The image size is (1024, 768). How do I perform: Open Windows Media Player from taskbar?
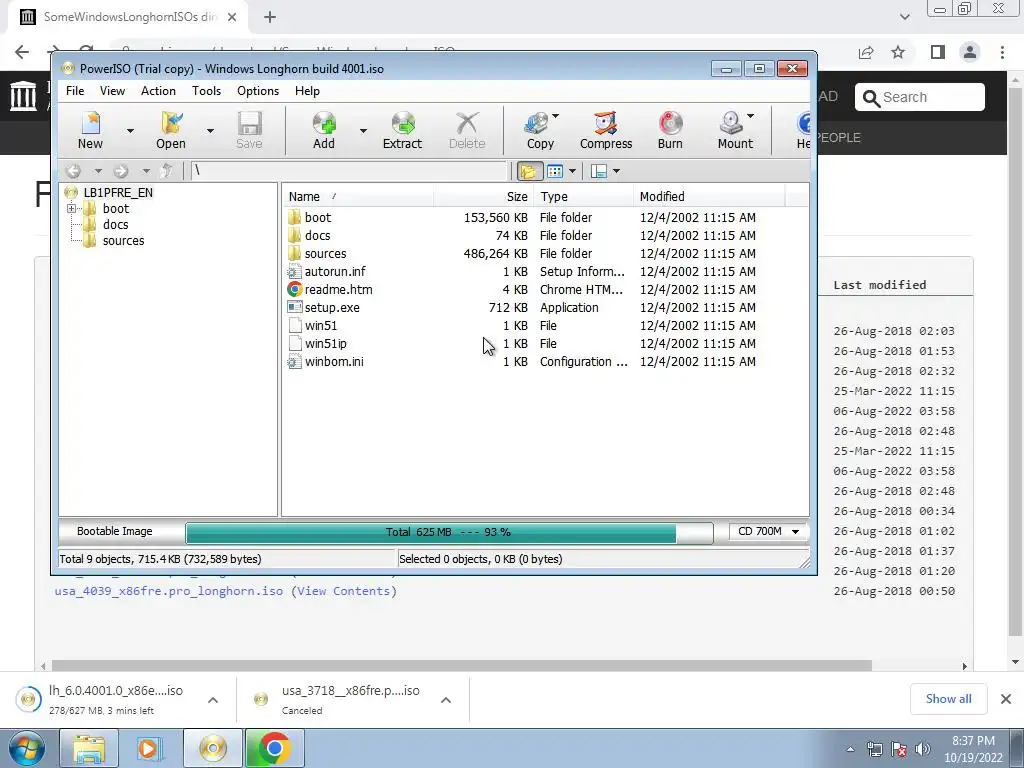click(149, 748)
